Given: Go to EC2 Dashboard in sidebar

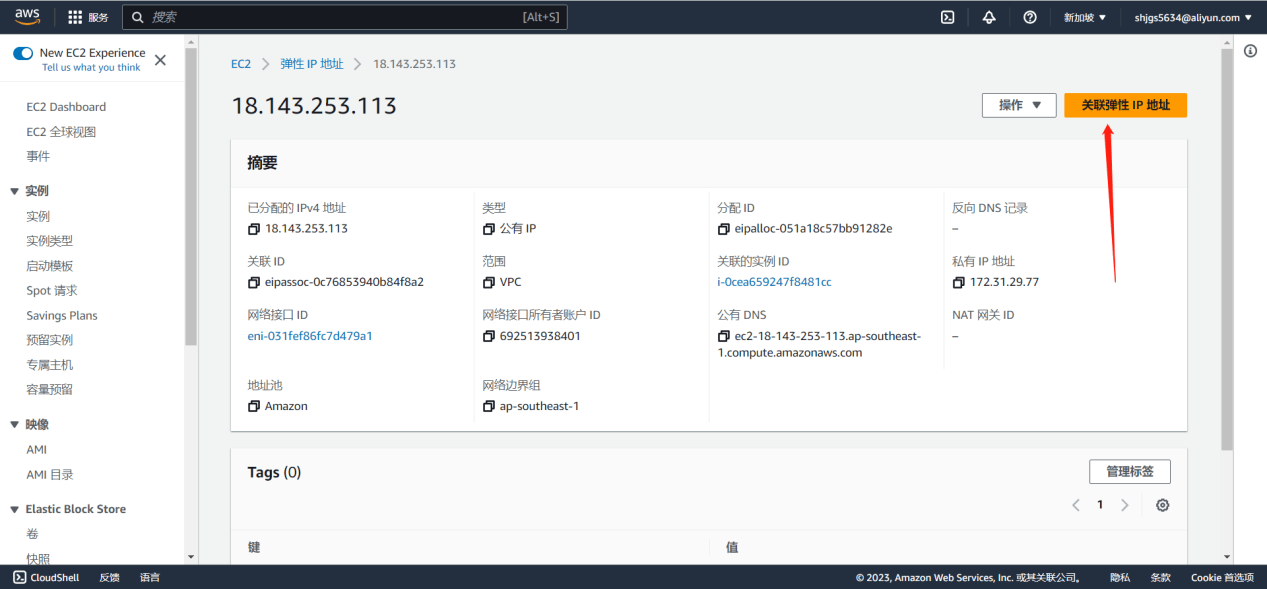Looking at the screenshot, I should pos(66,107).
